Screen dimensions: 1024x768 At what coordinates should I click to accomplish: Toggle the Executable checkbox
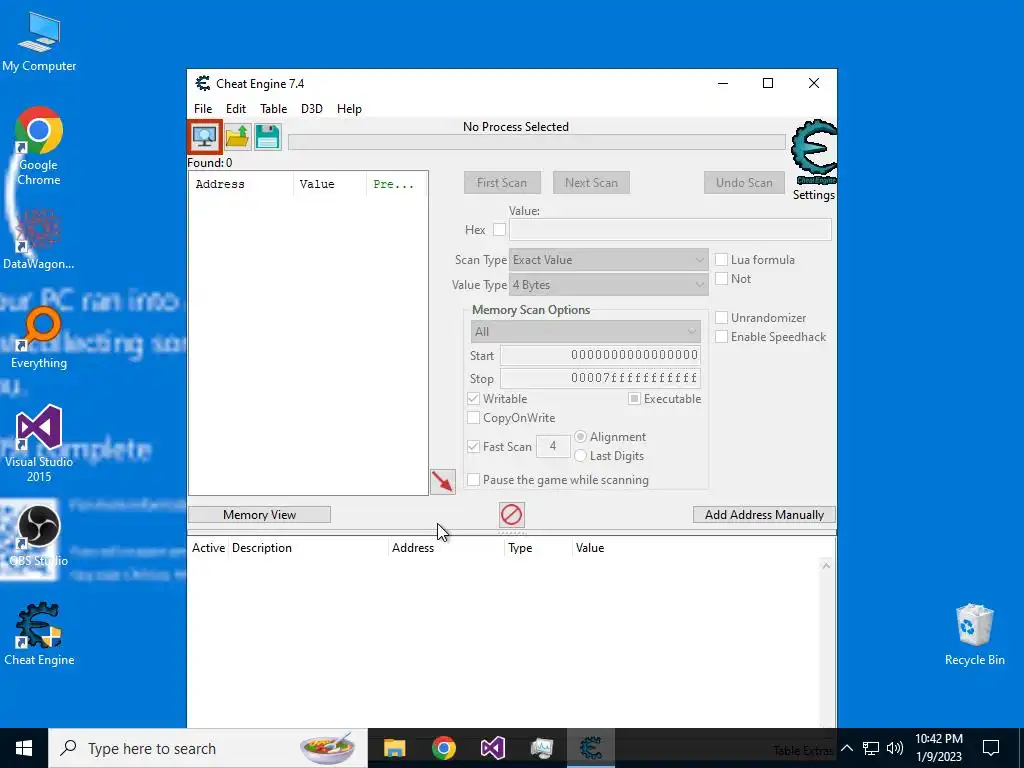click(x=634, y=398)
